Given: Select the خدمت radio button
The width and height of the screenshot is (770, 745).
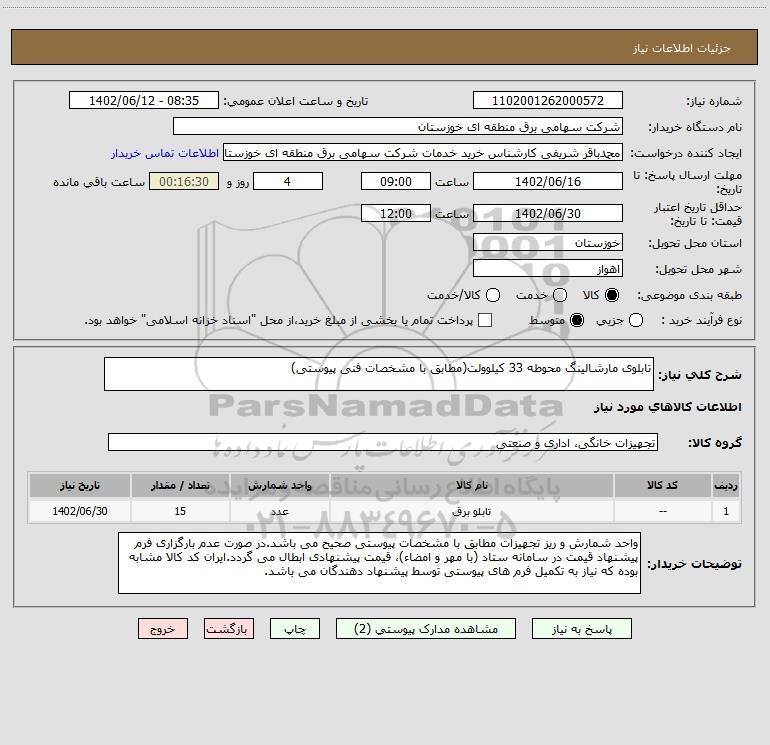Looking at the screenshot, I should point(560,295).
